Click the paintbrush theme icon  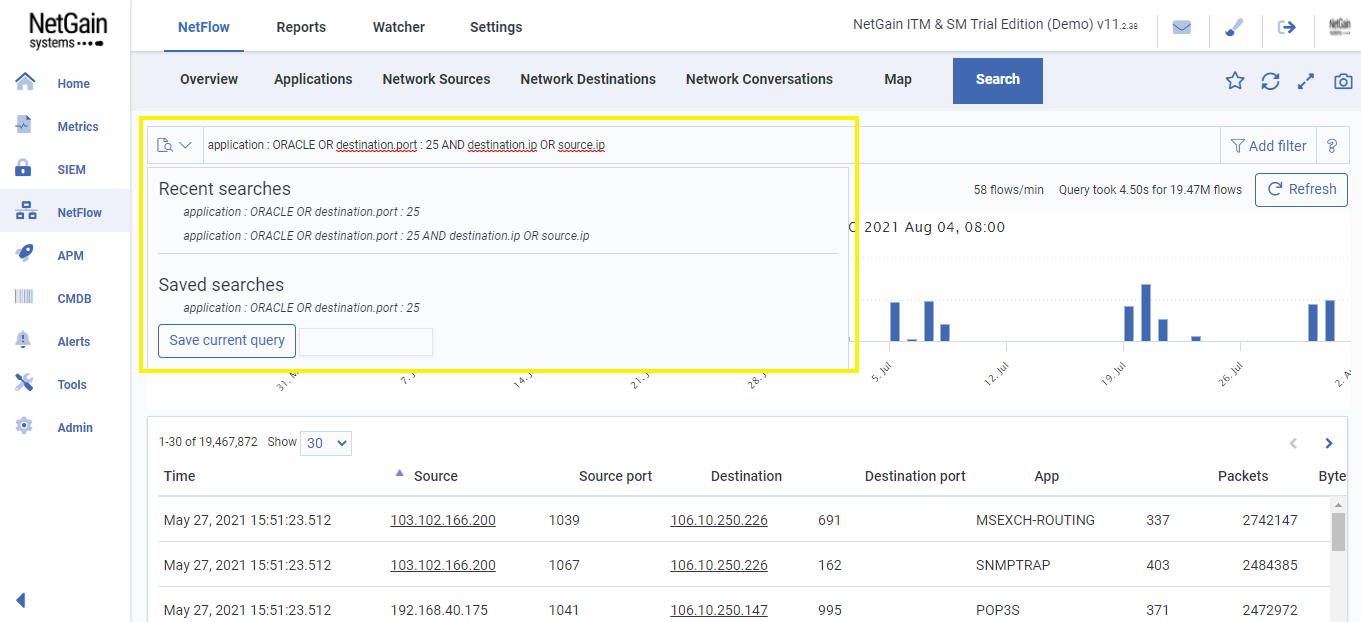[1234, 27]
